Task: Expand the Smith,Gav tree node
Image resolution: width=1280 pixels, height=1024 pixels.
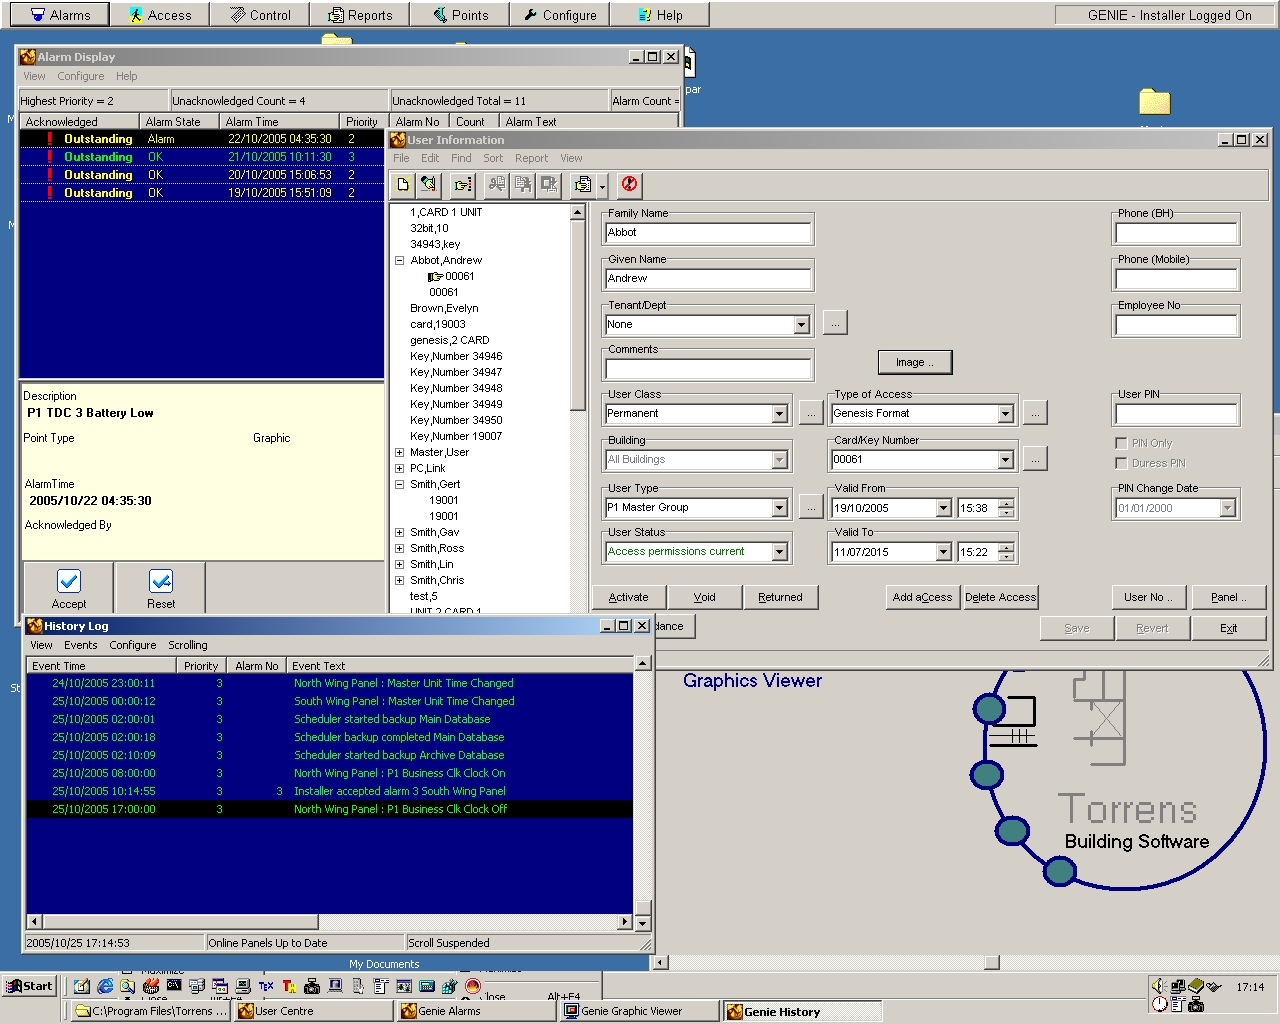Action: coord(399,532)
